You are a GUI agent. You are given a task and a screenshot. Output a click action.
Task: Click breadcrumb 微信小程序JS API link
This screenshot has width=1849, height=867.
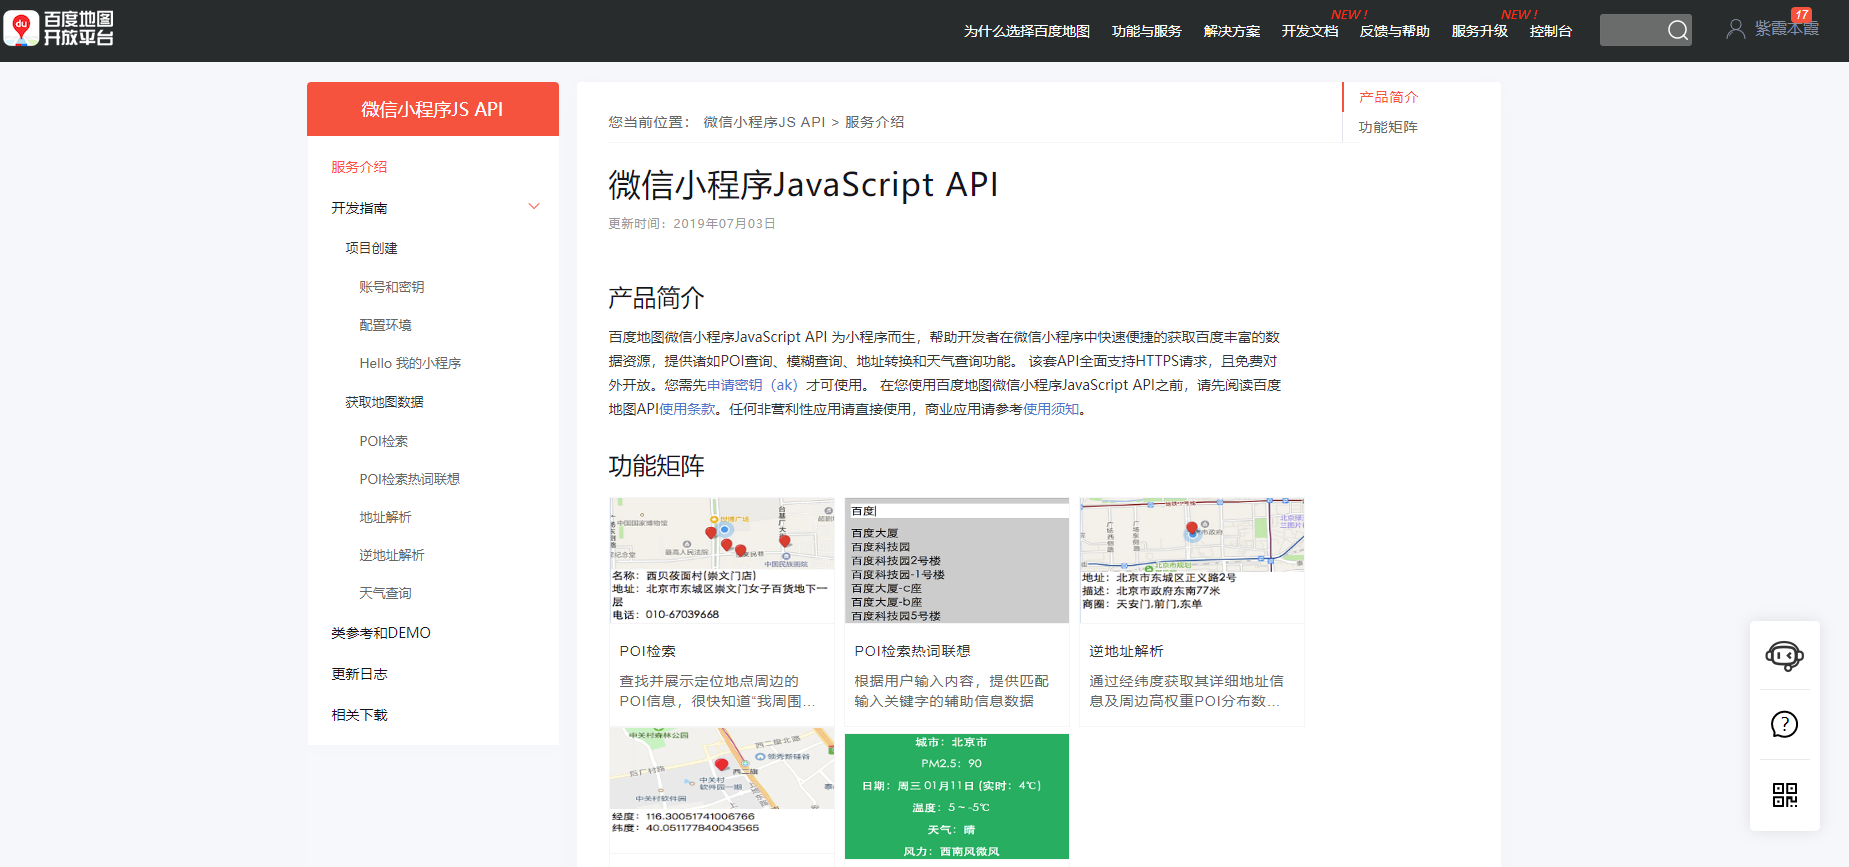764,122
